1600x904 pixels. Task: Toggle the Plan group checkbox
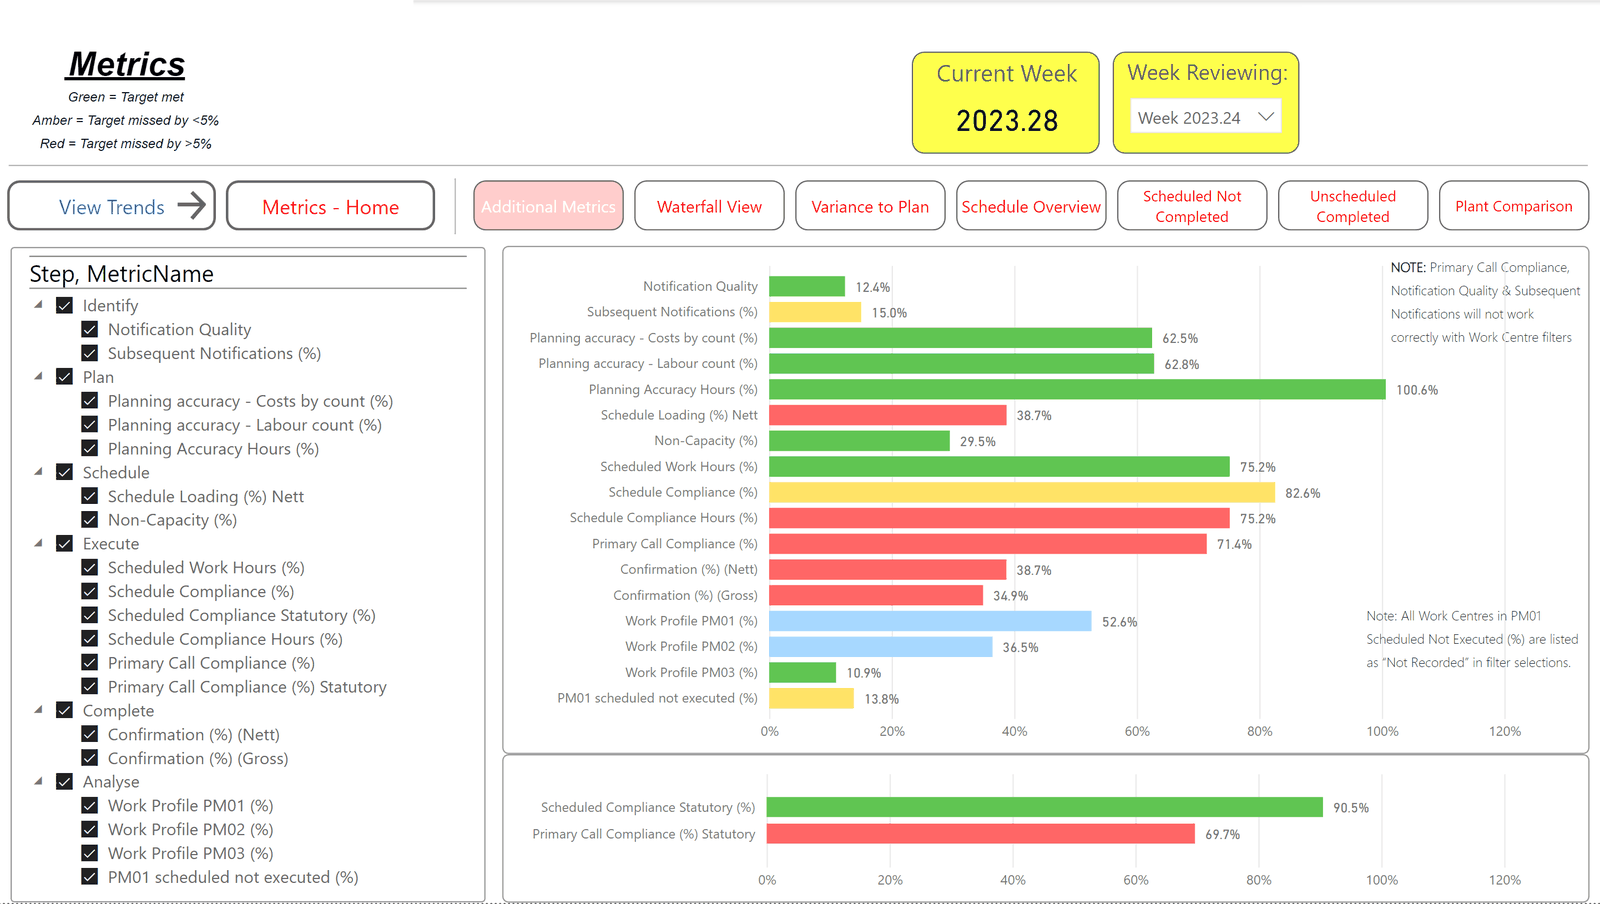tap(65, 377)
